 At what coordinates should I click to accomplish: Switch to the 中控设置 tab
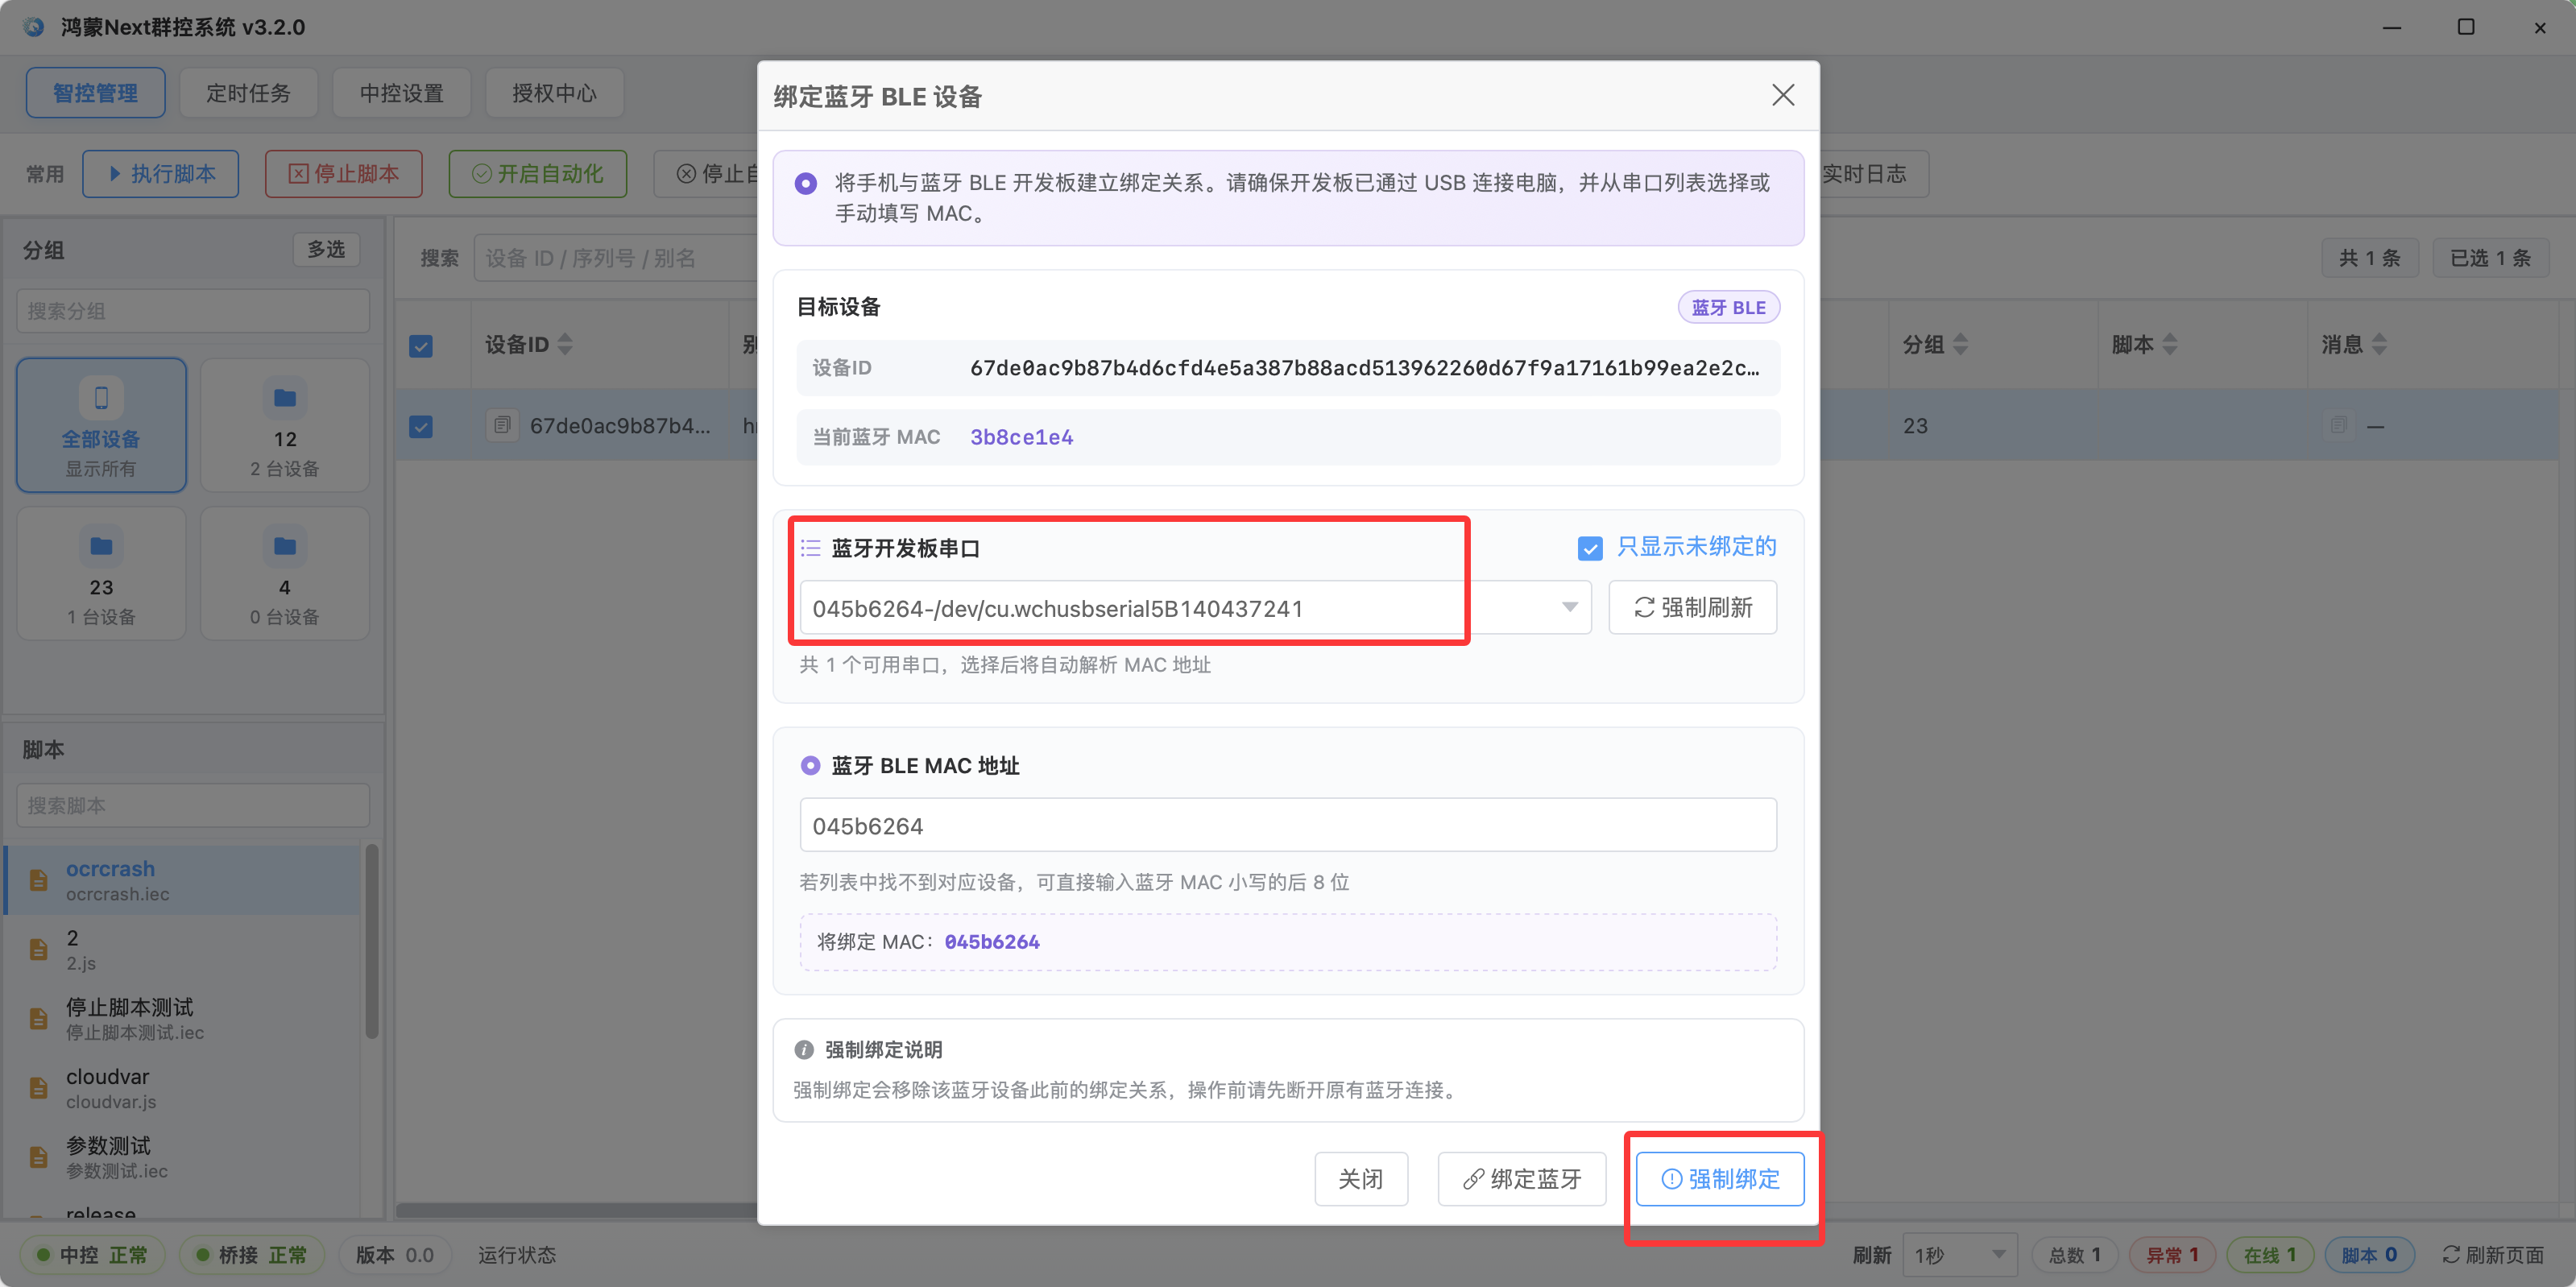tap(401, 93)
